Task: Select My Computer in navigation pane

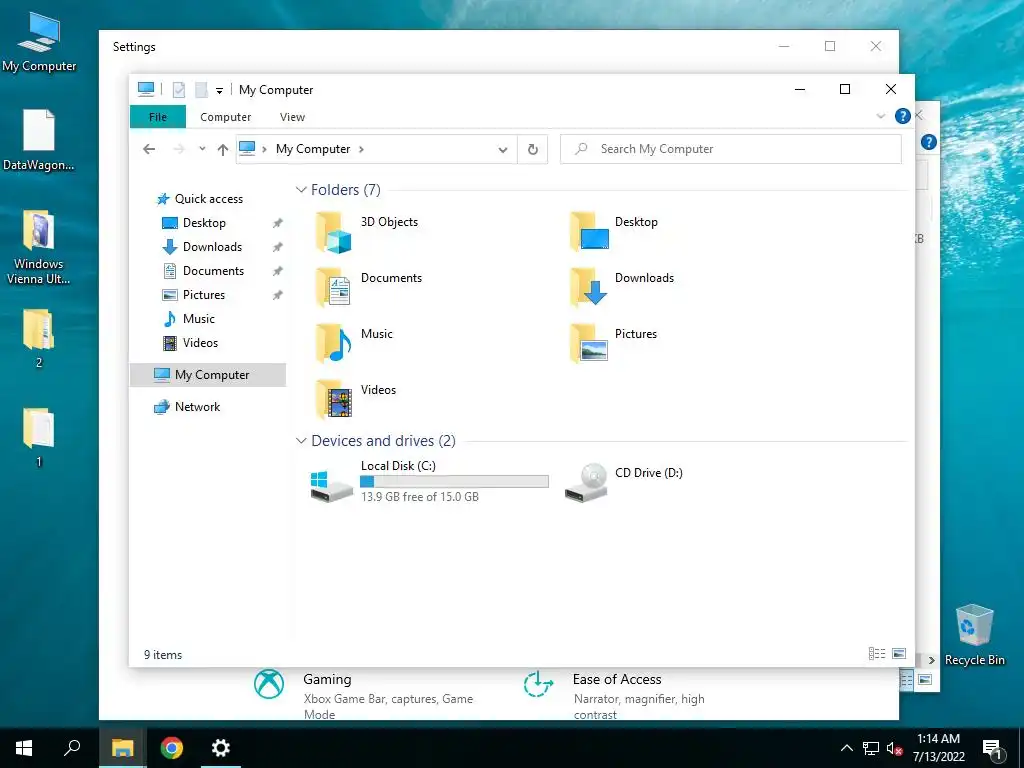Action: click(208, 375)
